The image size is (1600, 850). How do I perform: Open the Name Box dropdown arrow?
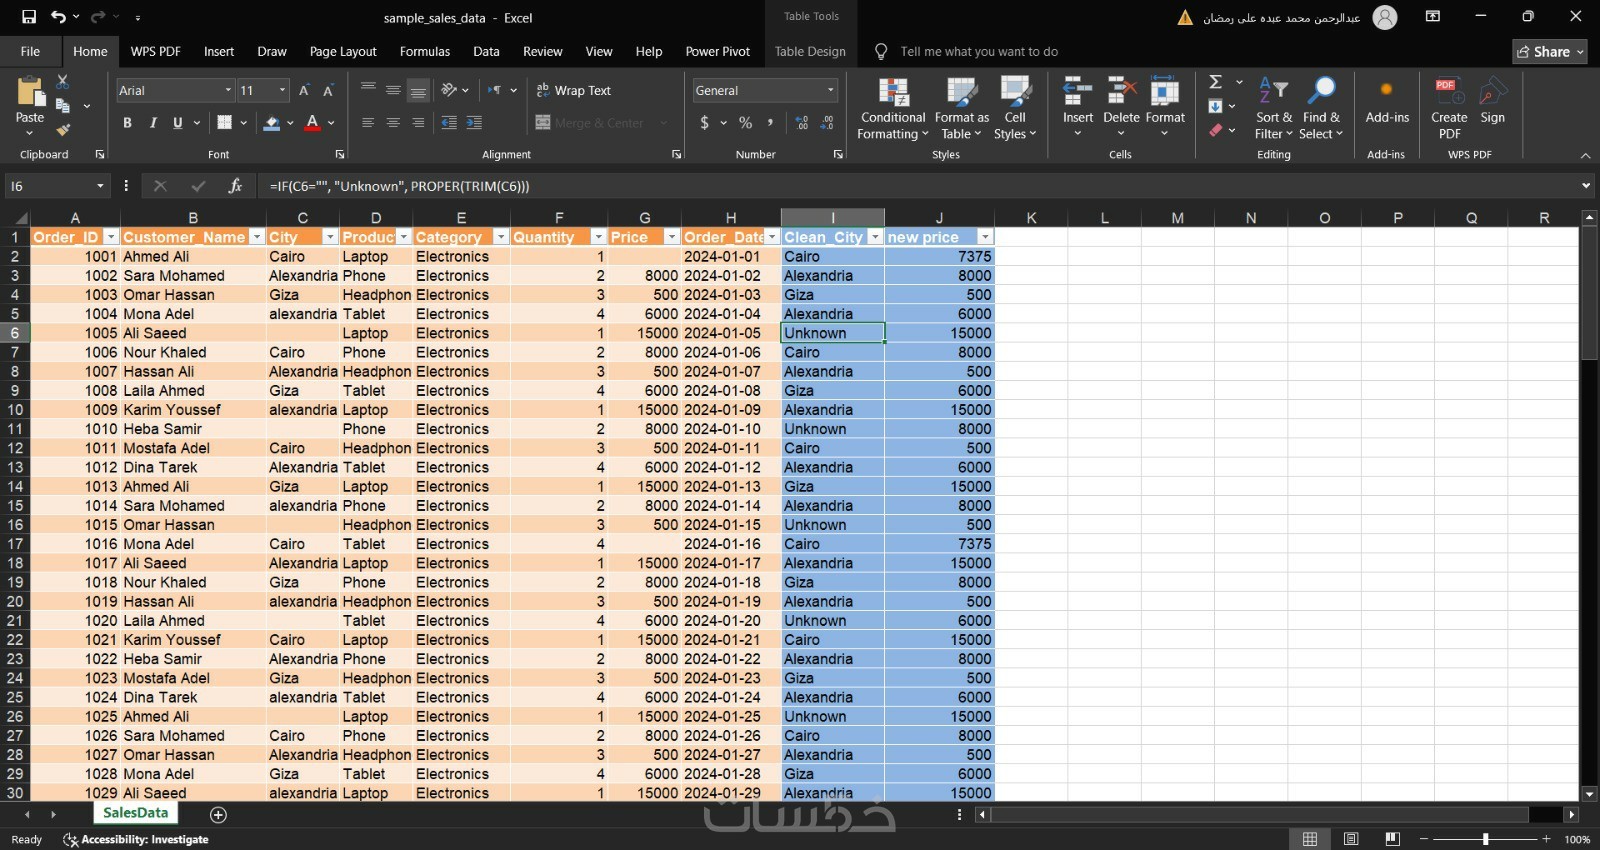pos(100,186)
